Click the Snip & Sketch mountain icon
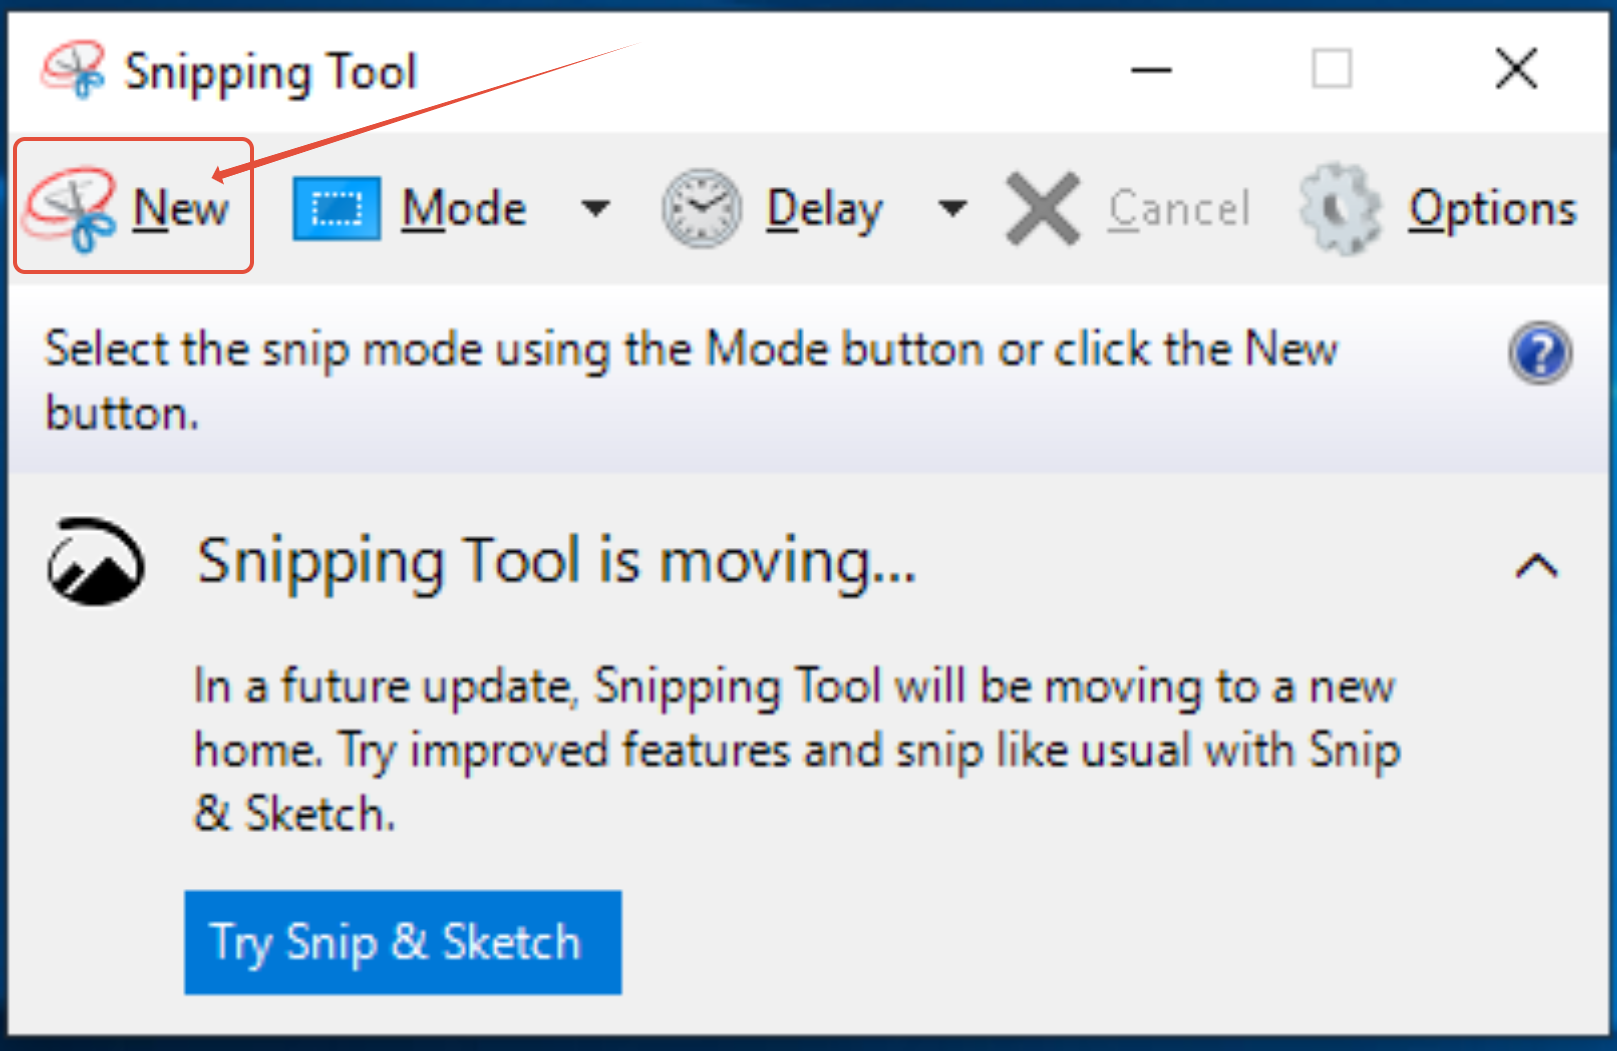 [95, 561]
